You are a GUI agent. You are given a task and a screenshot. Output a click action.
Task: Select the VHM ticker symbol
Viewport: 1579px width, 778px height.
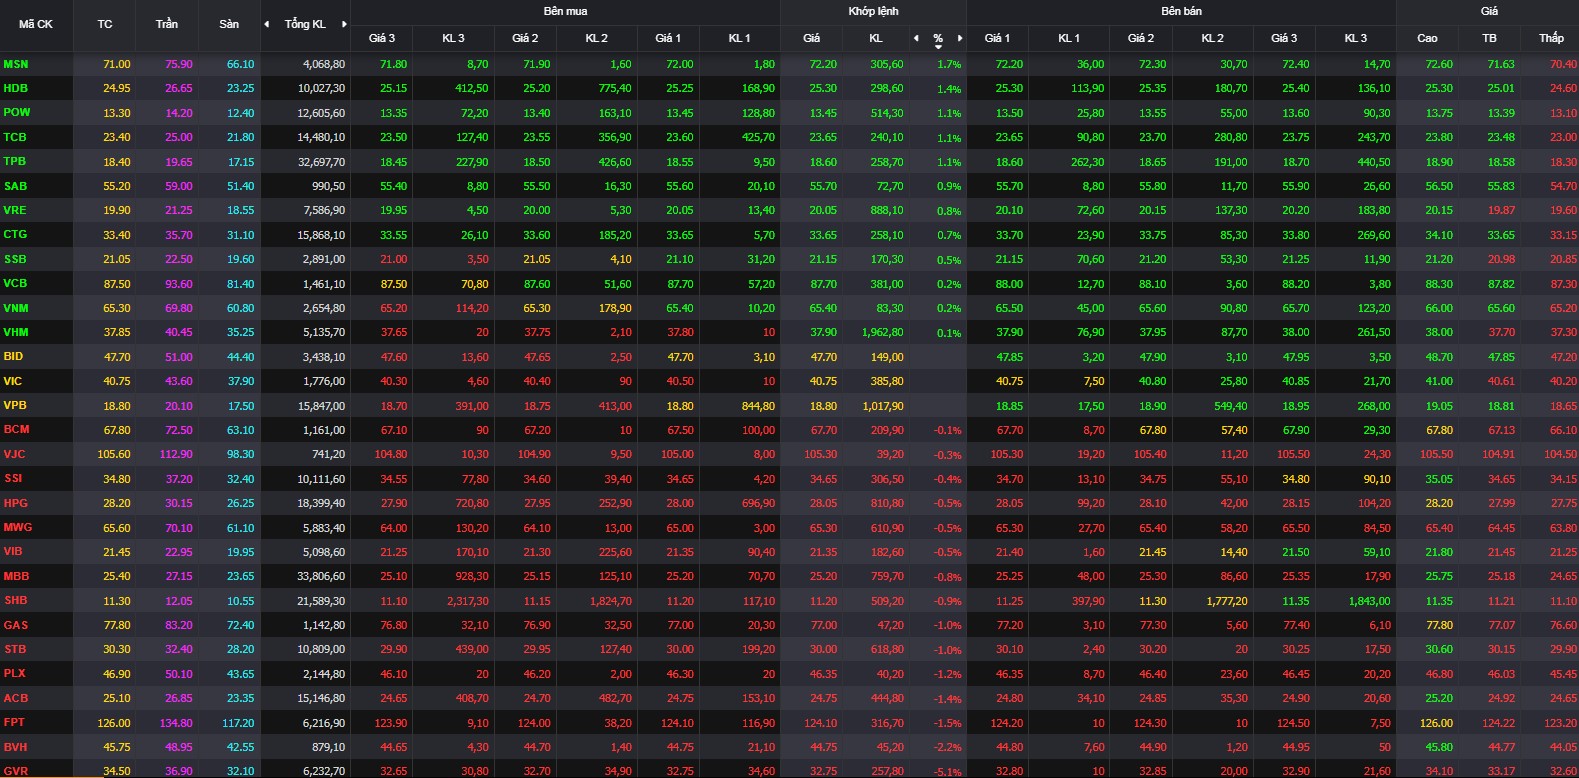coord(16,332)
